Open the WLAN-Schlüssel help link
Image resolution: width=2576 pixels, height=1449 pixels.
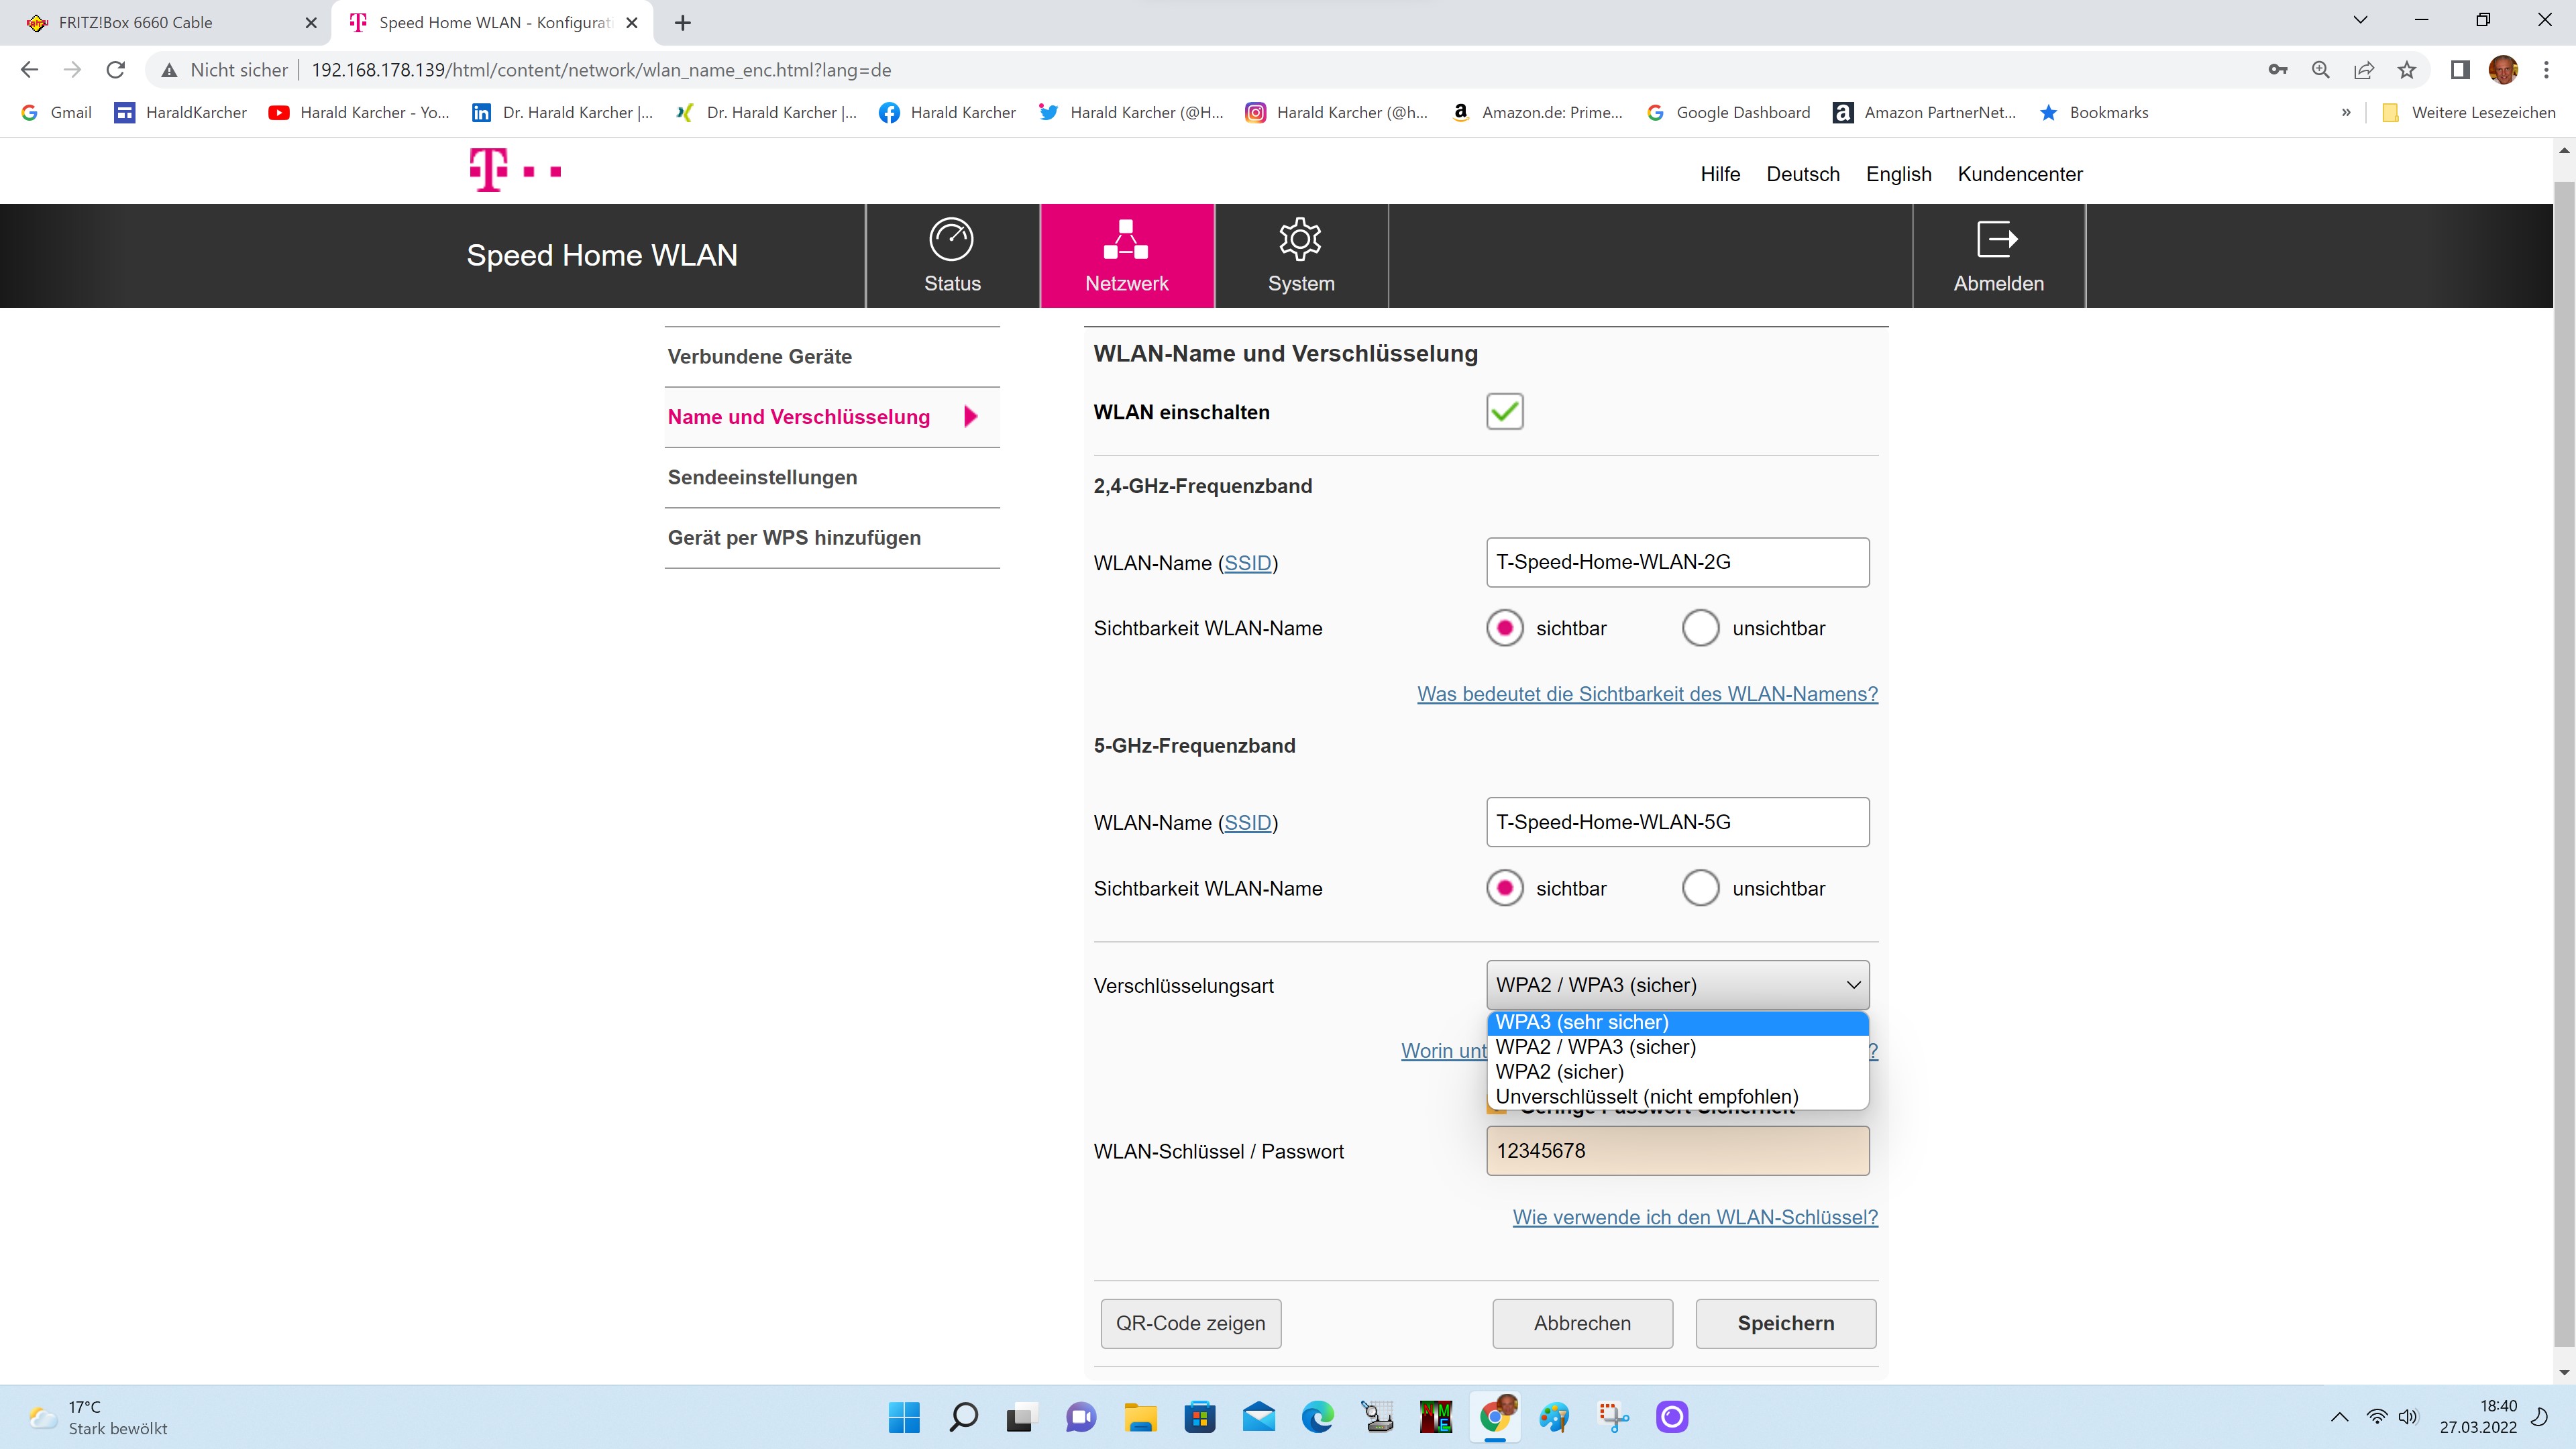tap(1694, 1217)
